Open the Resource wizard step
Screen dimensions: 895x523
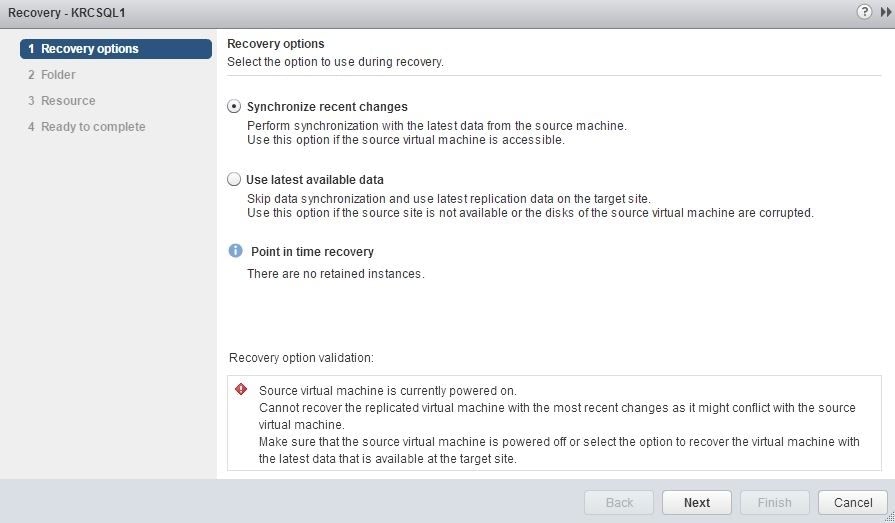(x=68, y=101)
